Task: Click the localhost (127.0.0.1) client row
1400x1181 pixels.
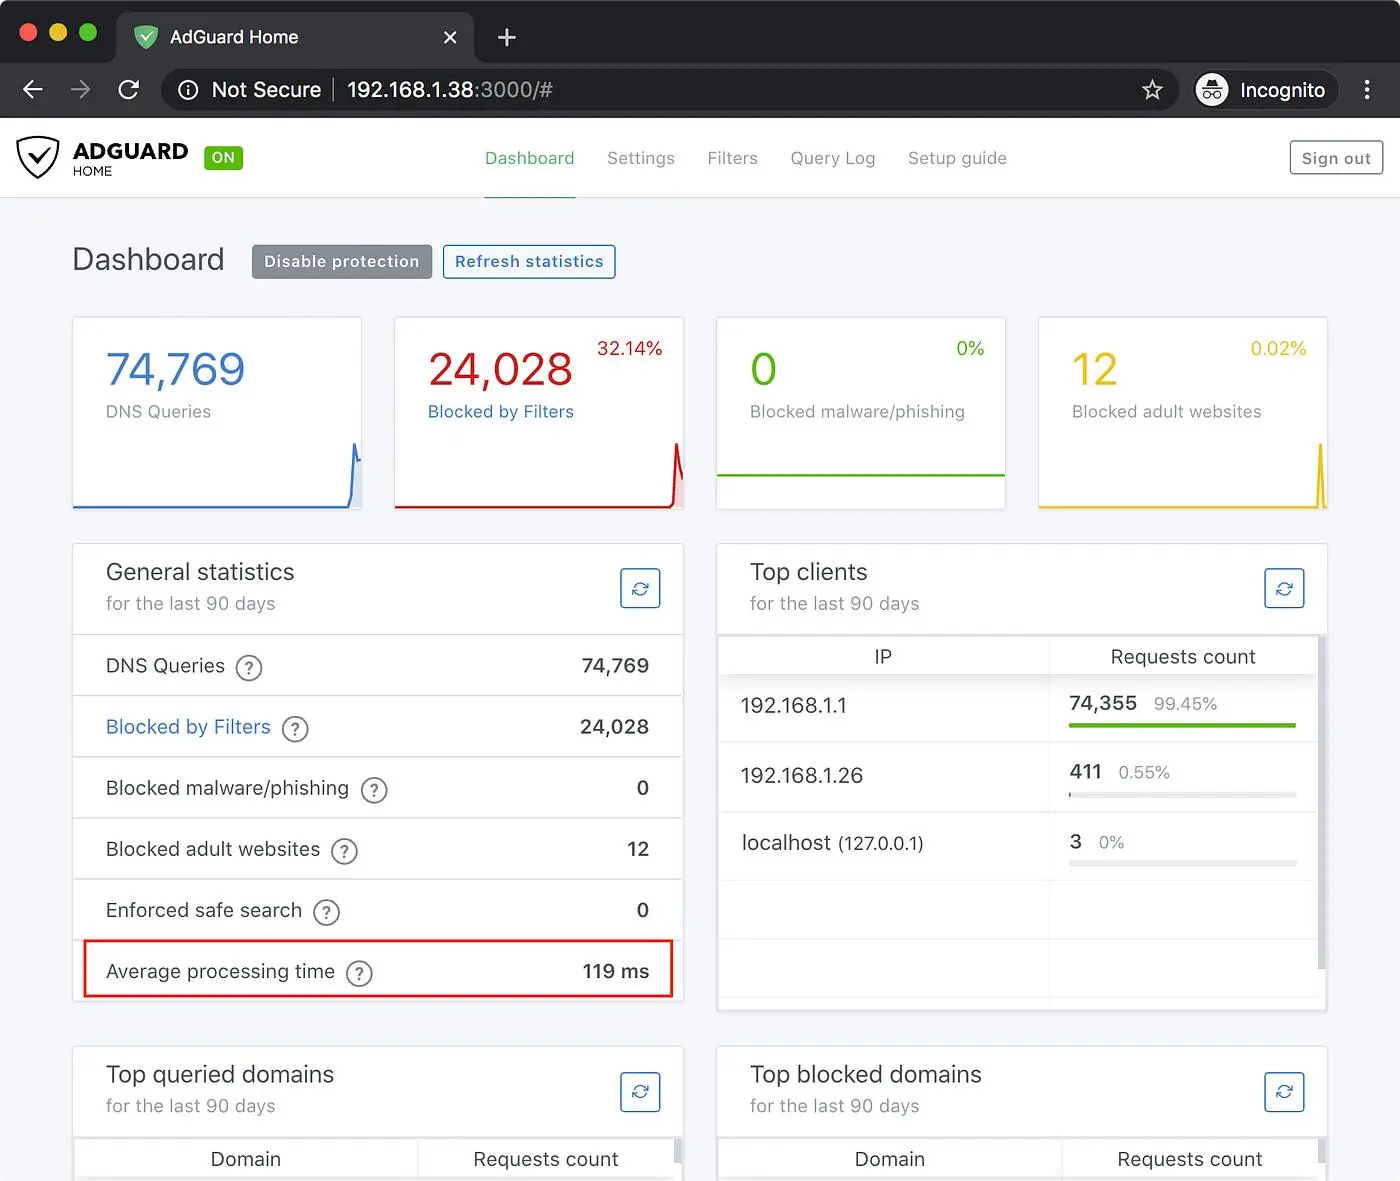Action: [x=1018, y=844]
